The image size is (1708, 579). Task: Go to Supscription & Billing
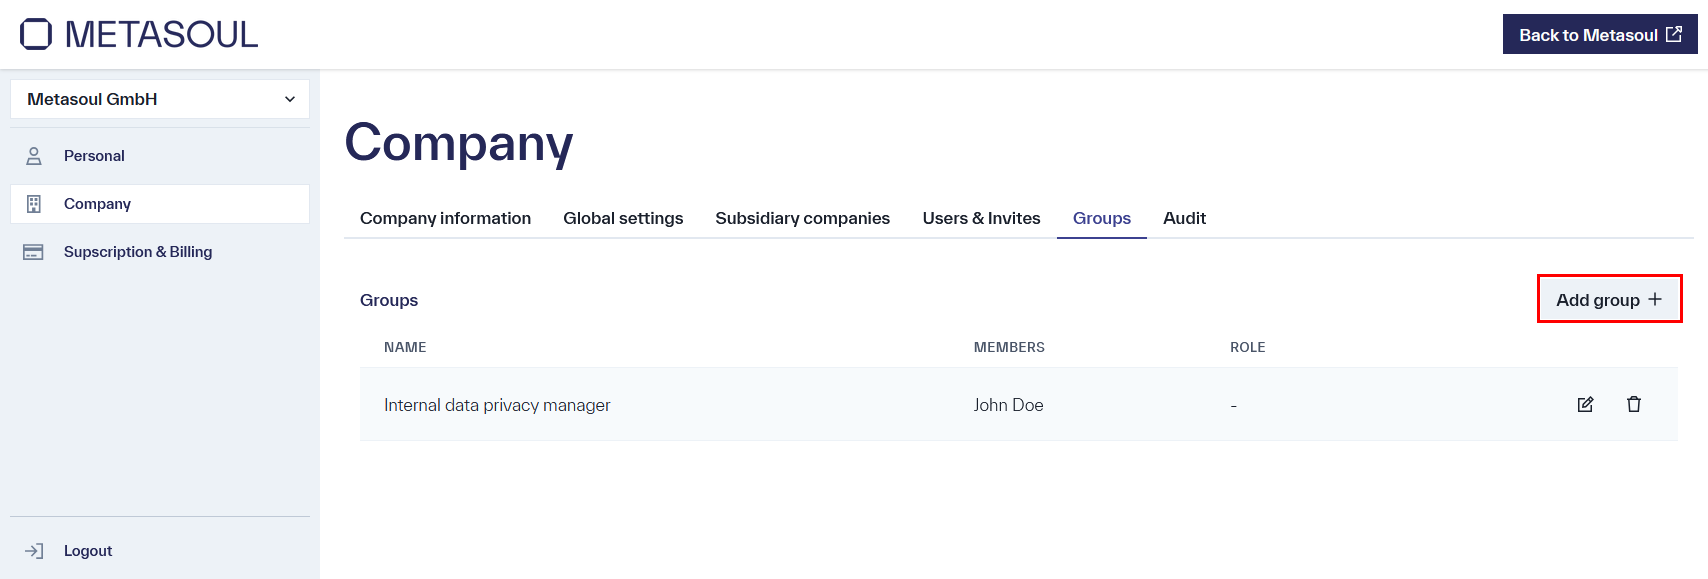click(160, 252)
